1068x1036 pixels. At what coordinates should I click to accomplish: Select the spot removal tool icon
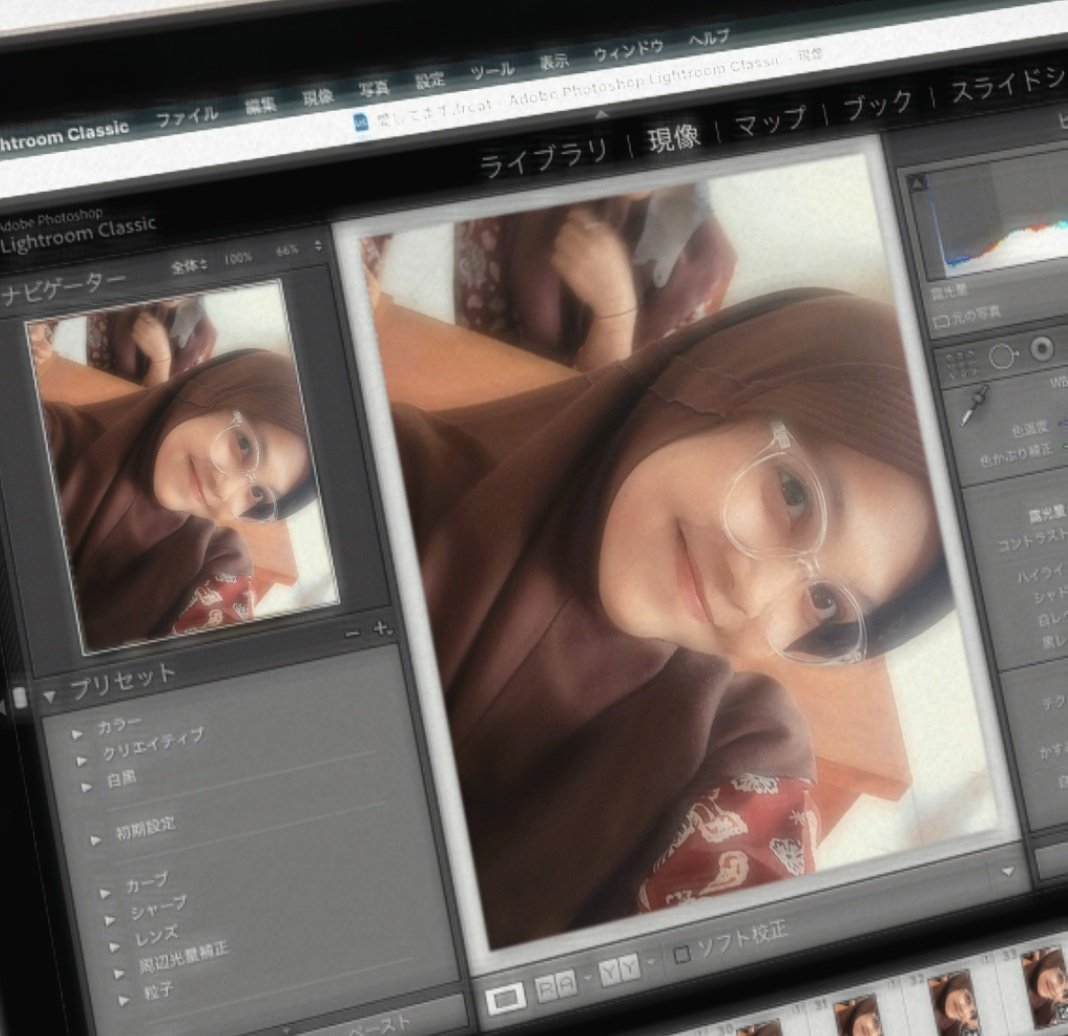[x=1004, y=356]
